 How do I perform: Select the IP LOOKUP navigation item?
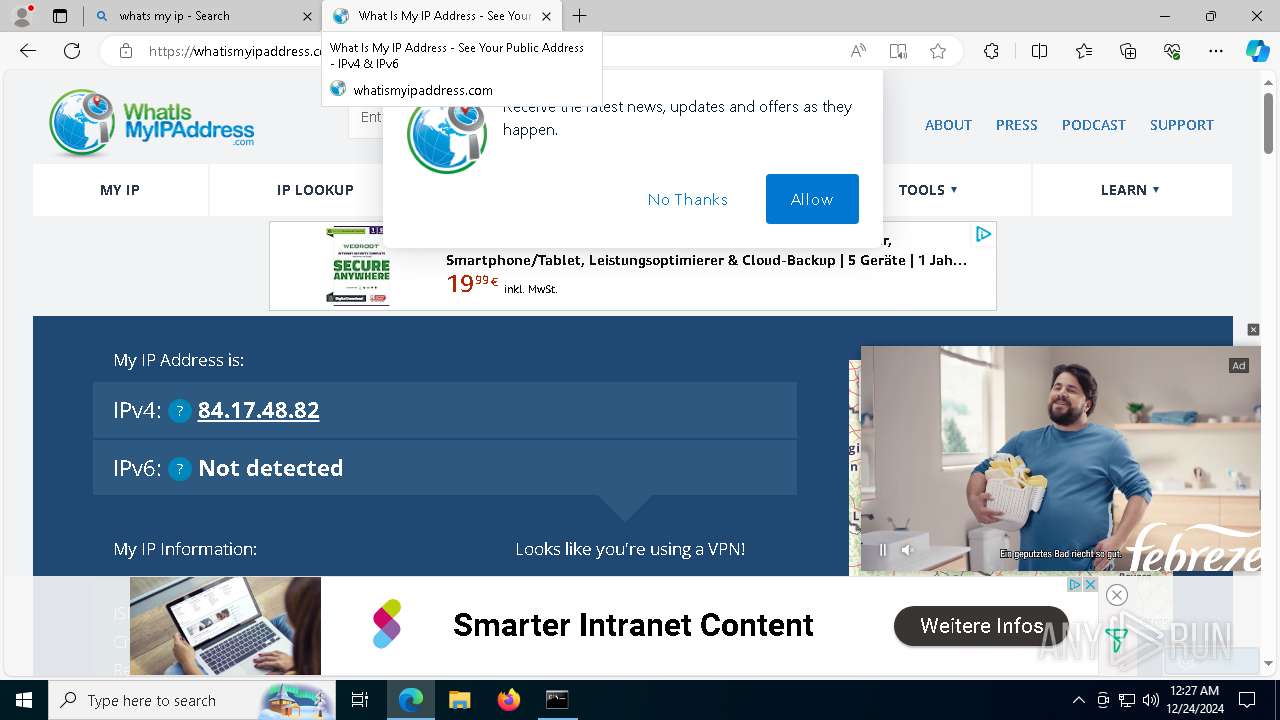click(315, 190)
